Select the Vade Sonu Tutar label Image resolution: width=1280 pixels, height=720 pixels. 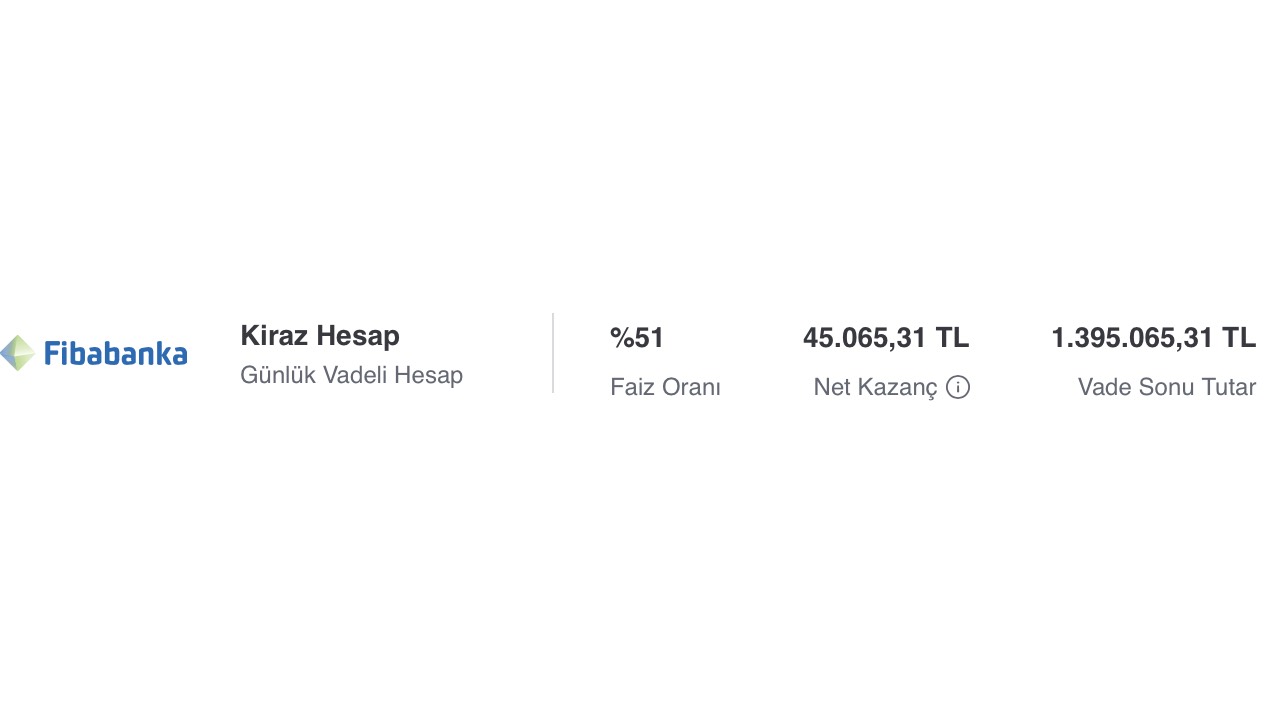[1167, 387]
